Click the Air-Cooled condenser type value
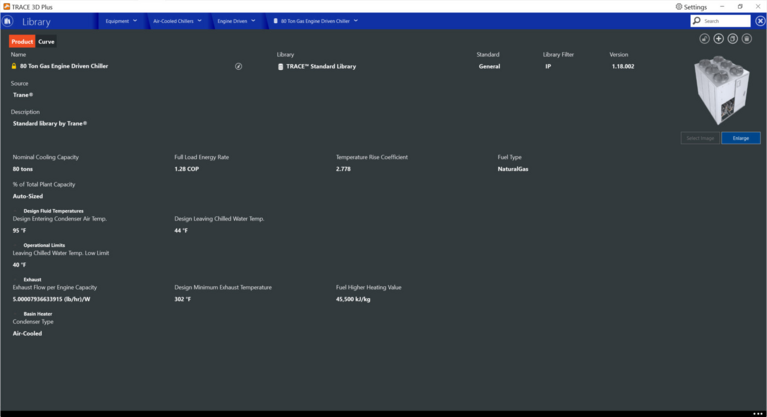Viewport: 767px width, 417px height. click(x=27, y=333)
